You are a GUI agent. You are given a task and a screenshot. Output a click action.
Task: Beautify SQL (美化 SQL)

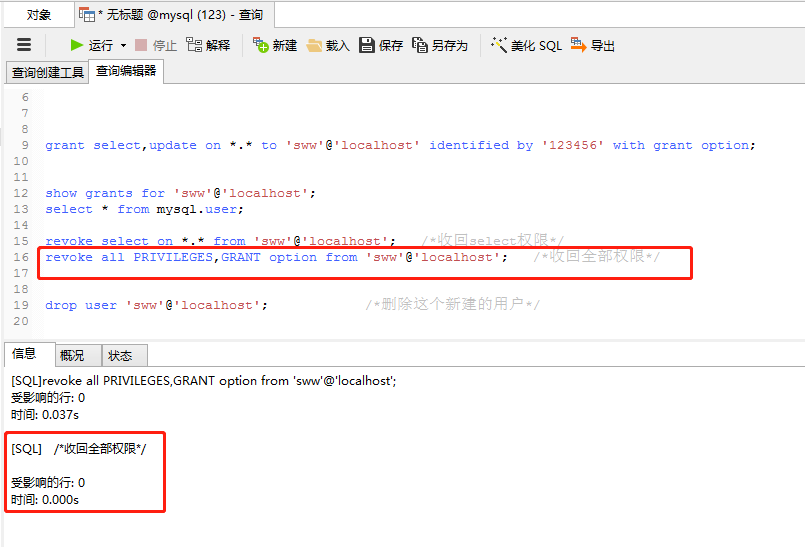[526, 45]
